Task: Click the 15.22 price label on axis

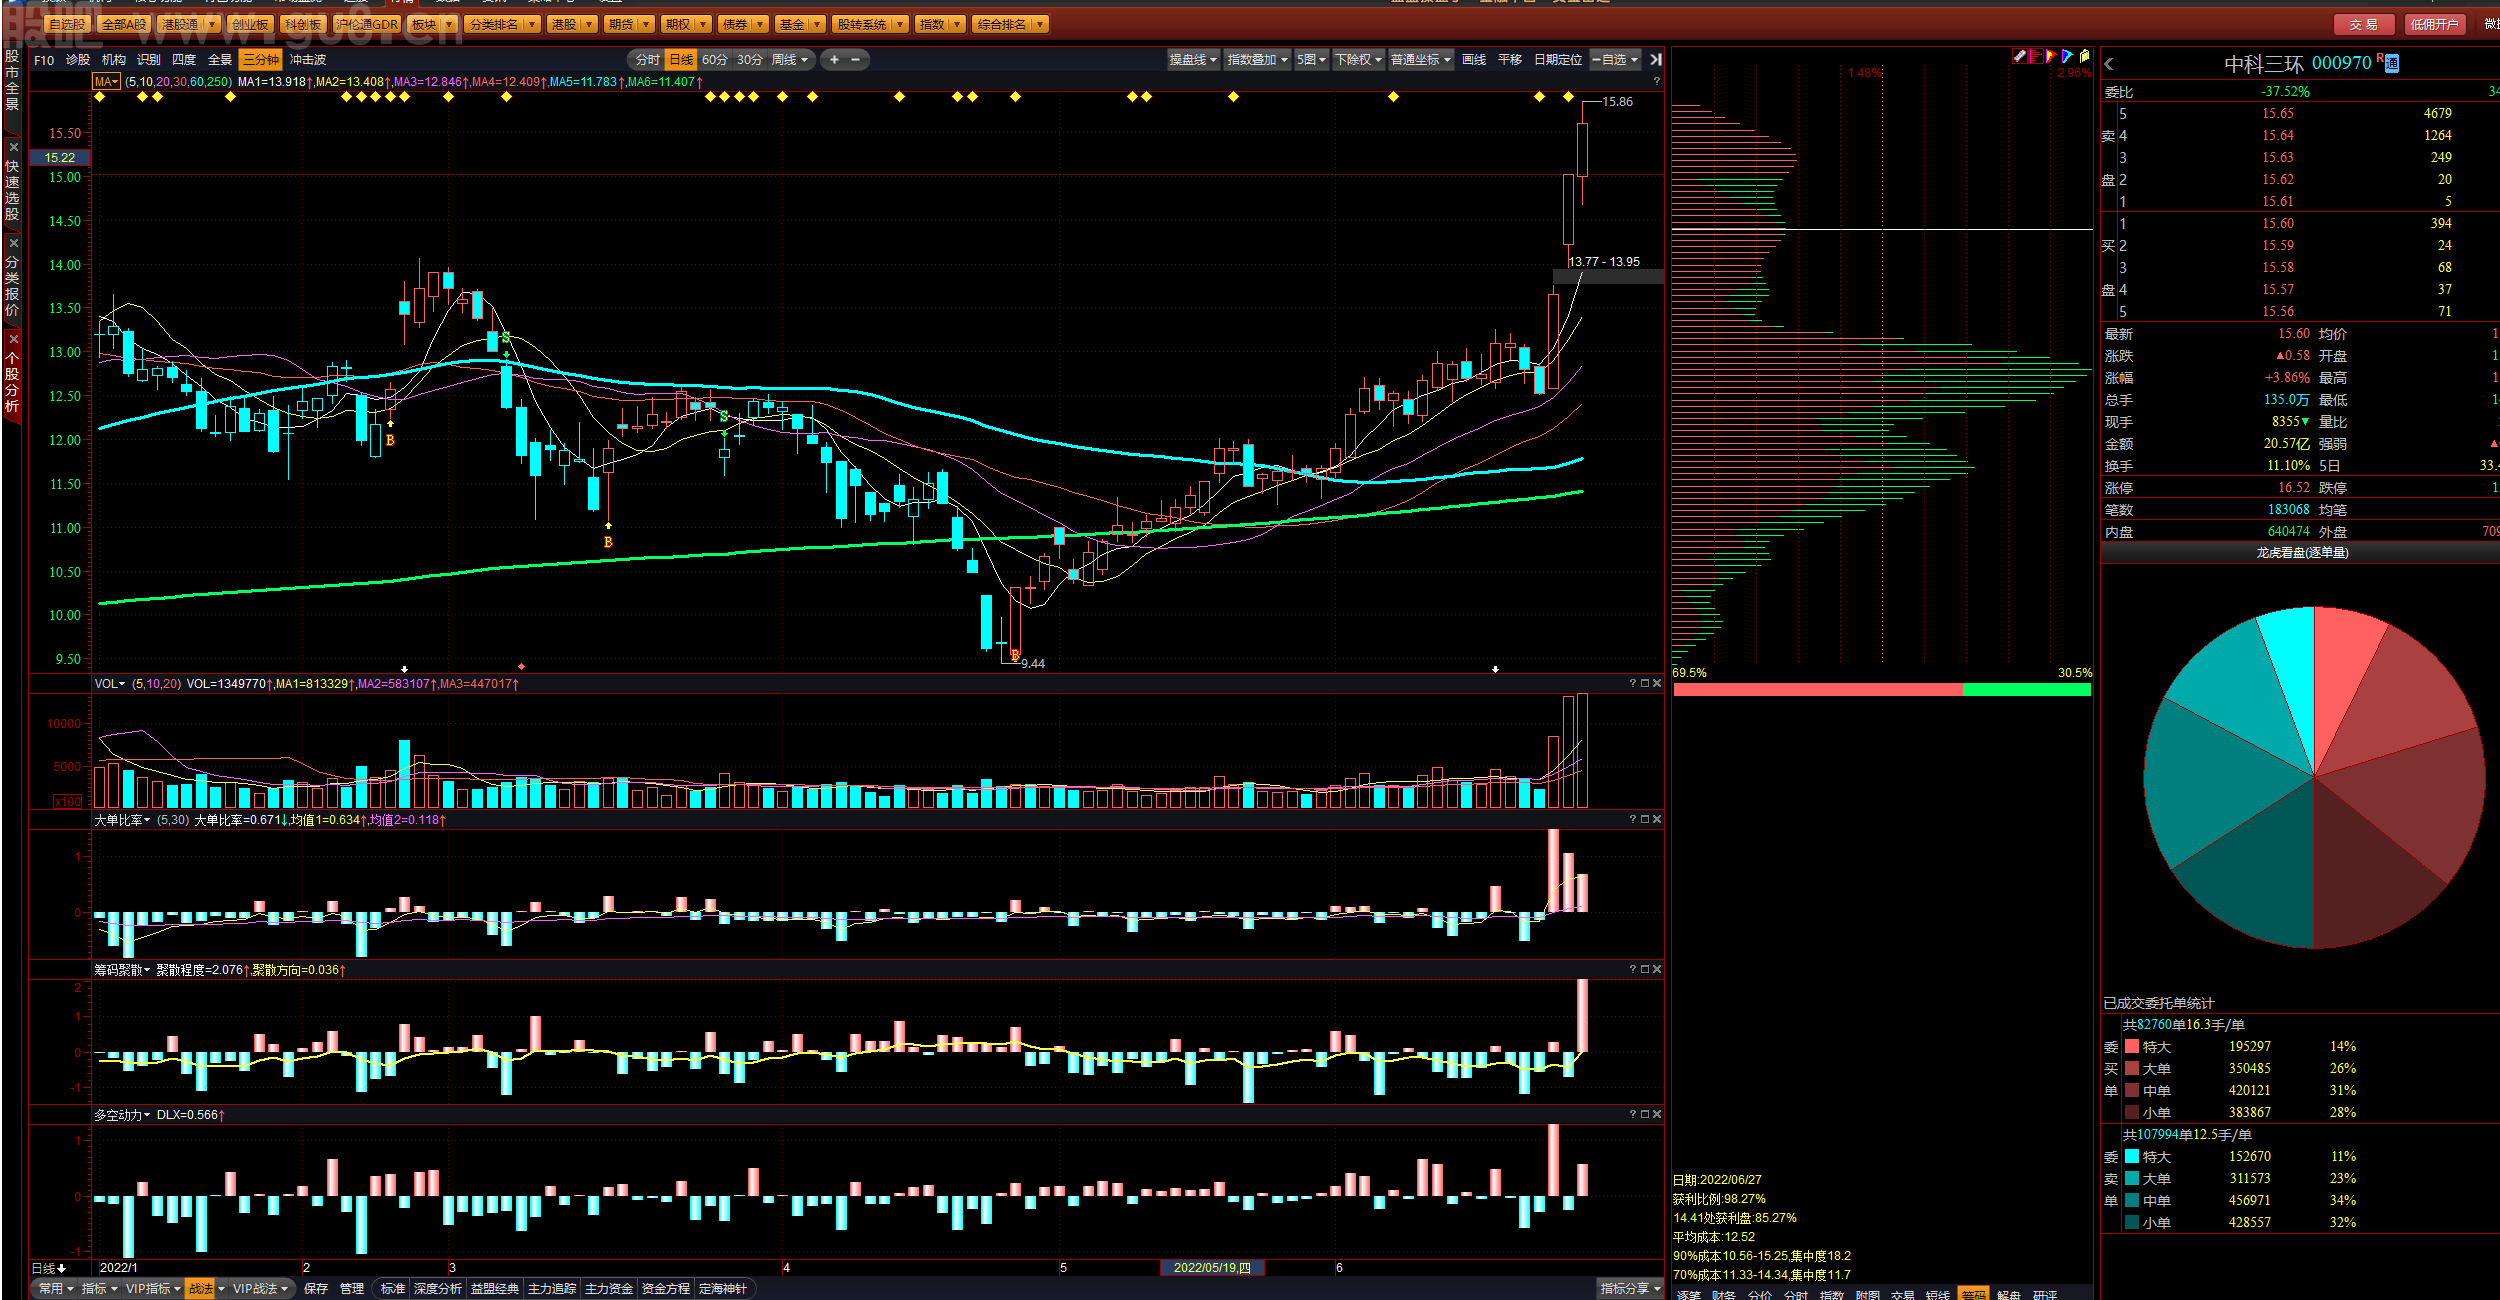Action: pos(60,158)
